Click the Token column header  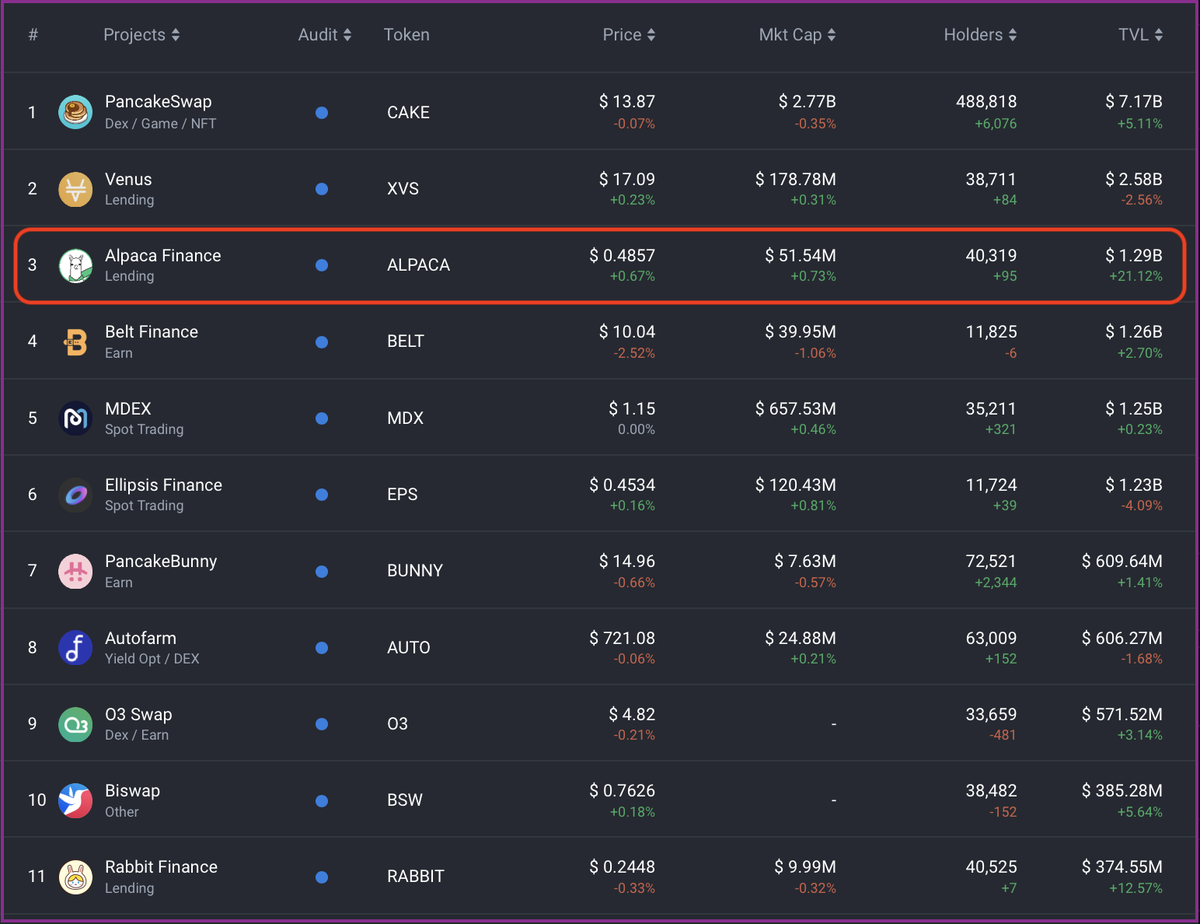pos(407,35)
